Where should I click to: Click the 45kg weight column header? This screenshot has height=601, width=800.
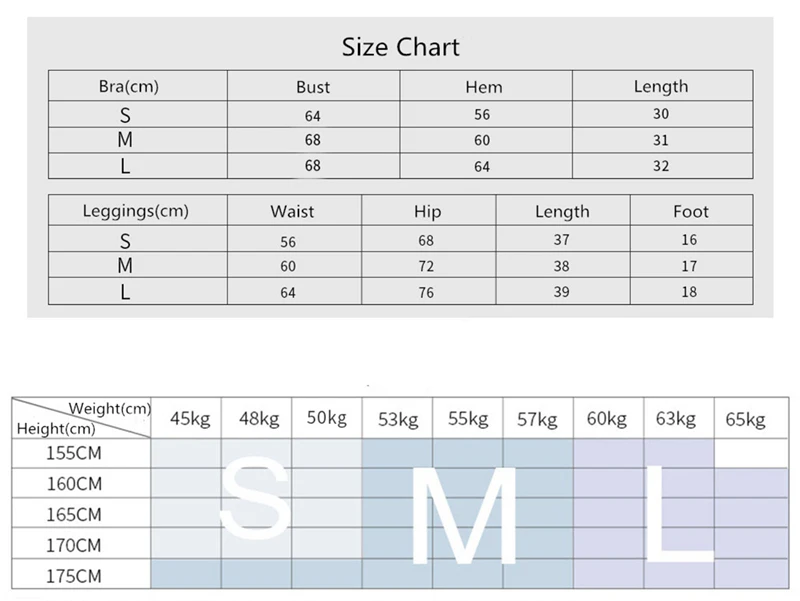[189, 418]
